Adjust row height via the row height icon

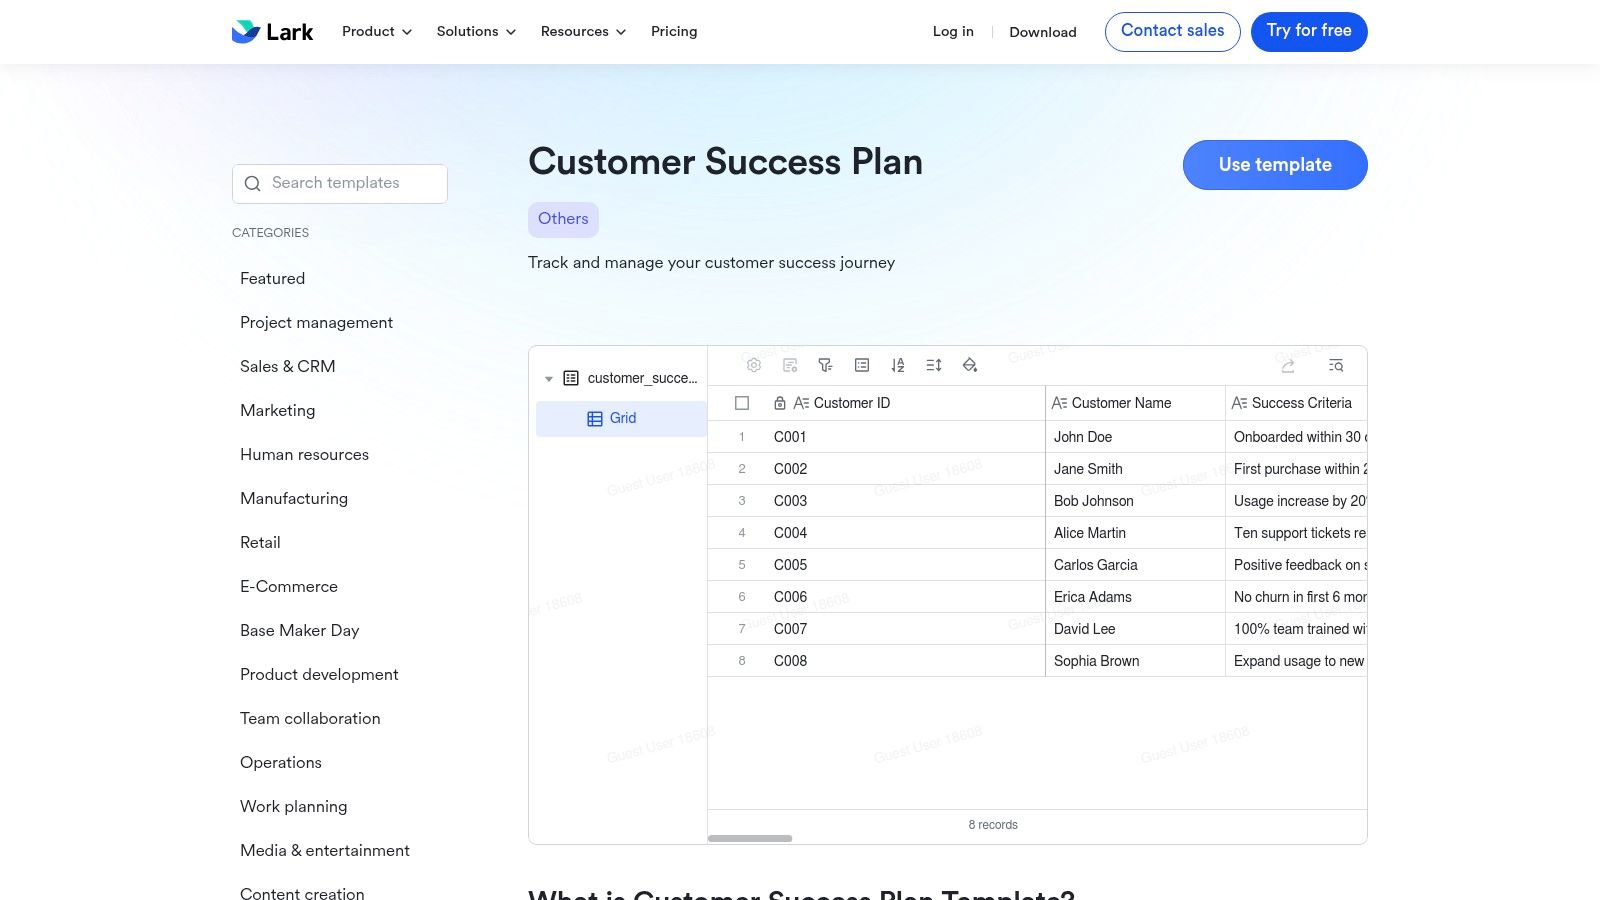933,365
